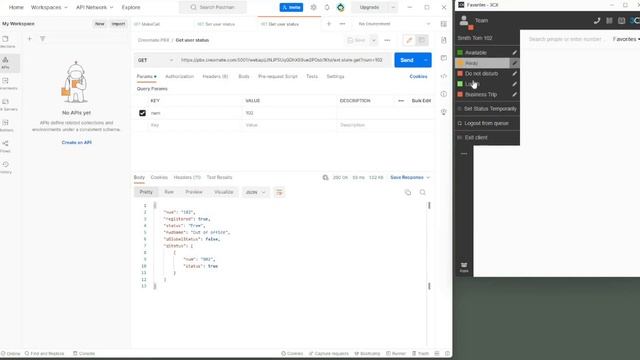Open notifications bell in Postman header
The image size is (640, 360).
[x=327, y=7]
